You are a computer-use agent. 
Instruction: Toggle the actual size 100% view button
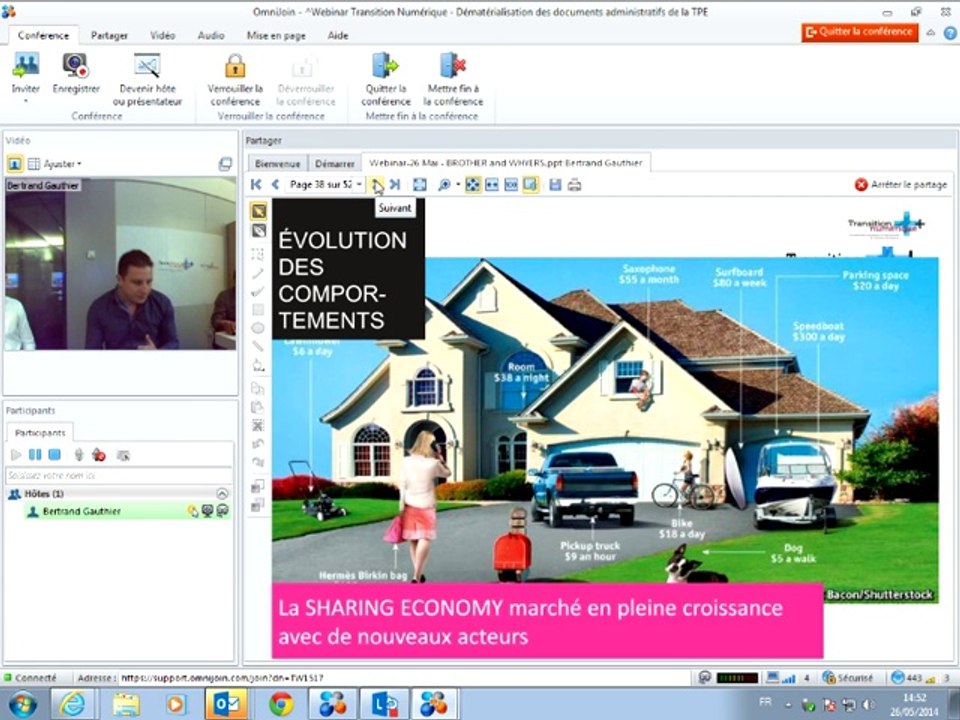511,184
